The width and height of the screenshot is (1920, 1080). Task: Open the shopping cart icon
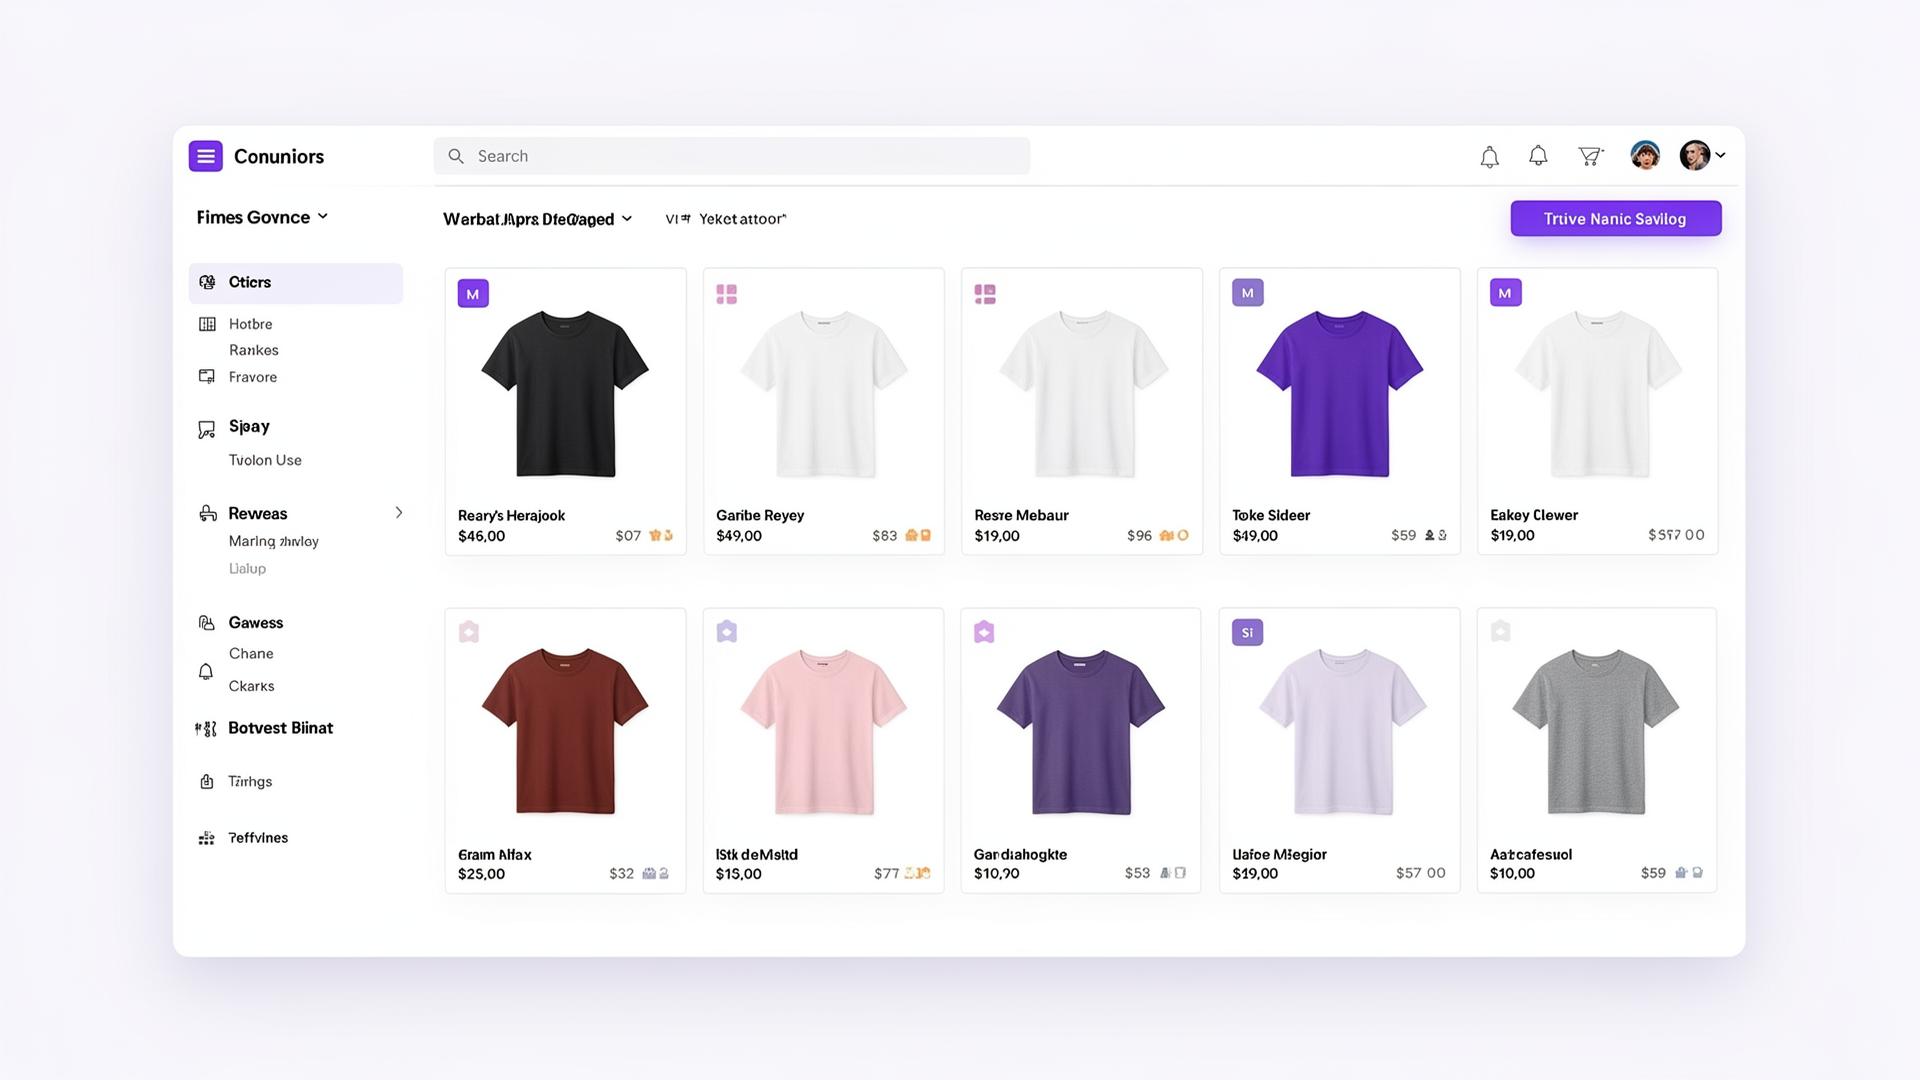click(x=1590, y=156)
